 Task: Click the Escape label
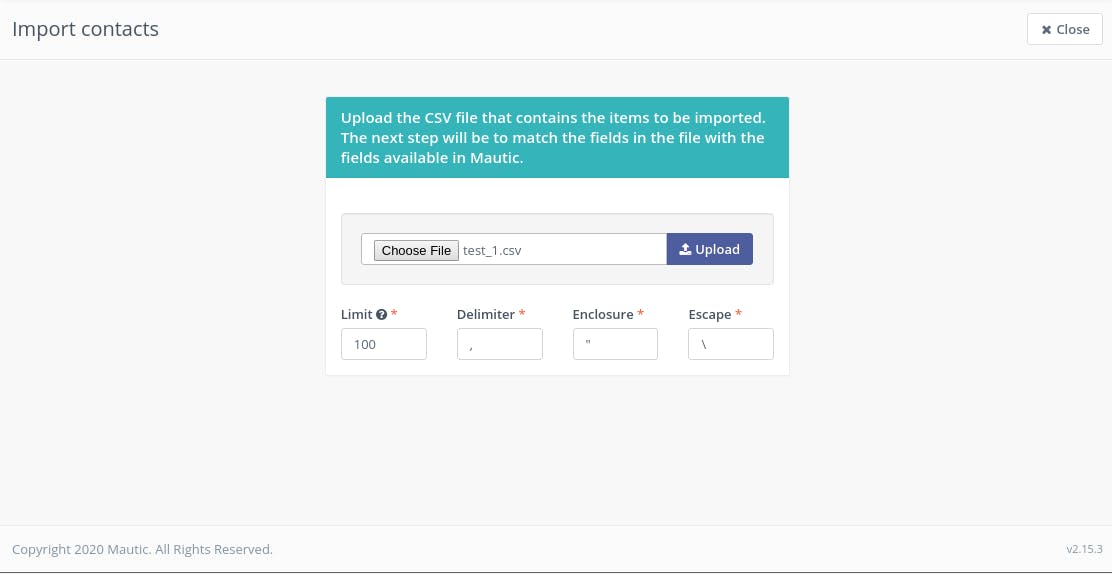coord(710,314)
